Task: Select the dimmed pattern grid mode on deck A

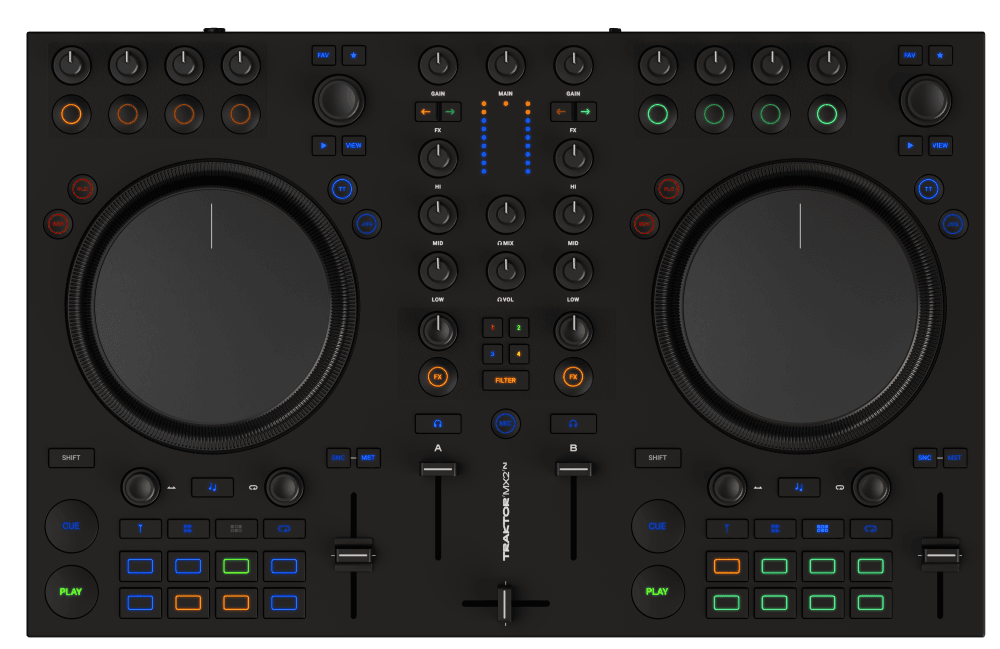Action: (x=236, y=529)
